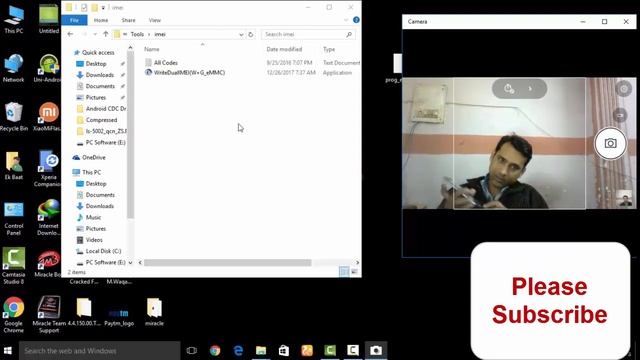This screenshot has height=360, width=640.
Task: Refresh the imei folder view
Action: tap(251, 34)
